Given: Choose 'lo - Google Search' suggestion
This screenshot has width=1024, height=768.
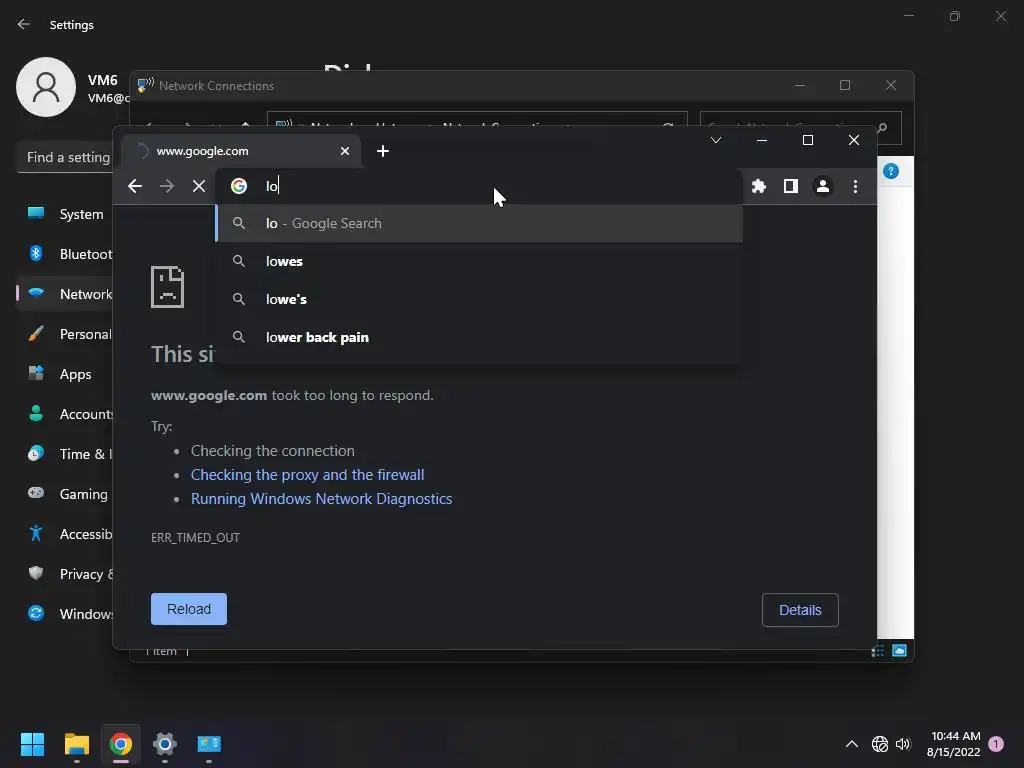Looking at the screenshot, I should point(479,223).
